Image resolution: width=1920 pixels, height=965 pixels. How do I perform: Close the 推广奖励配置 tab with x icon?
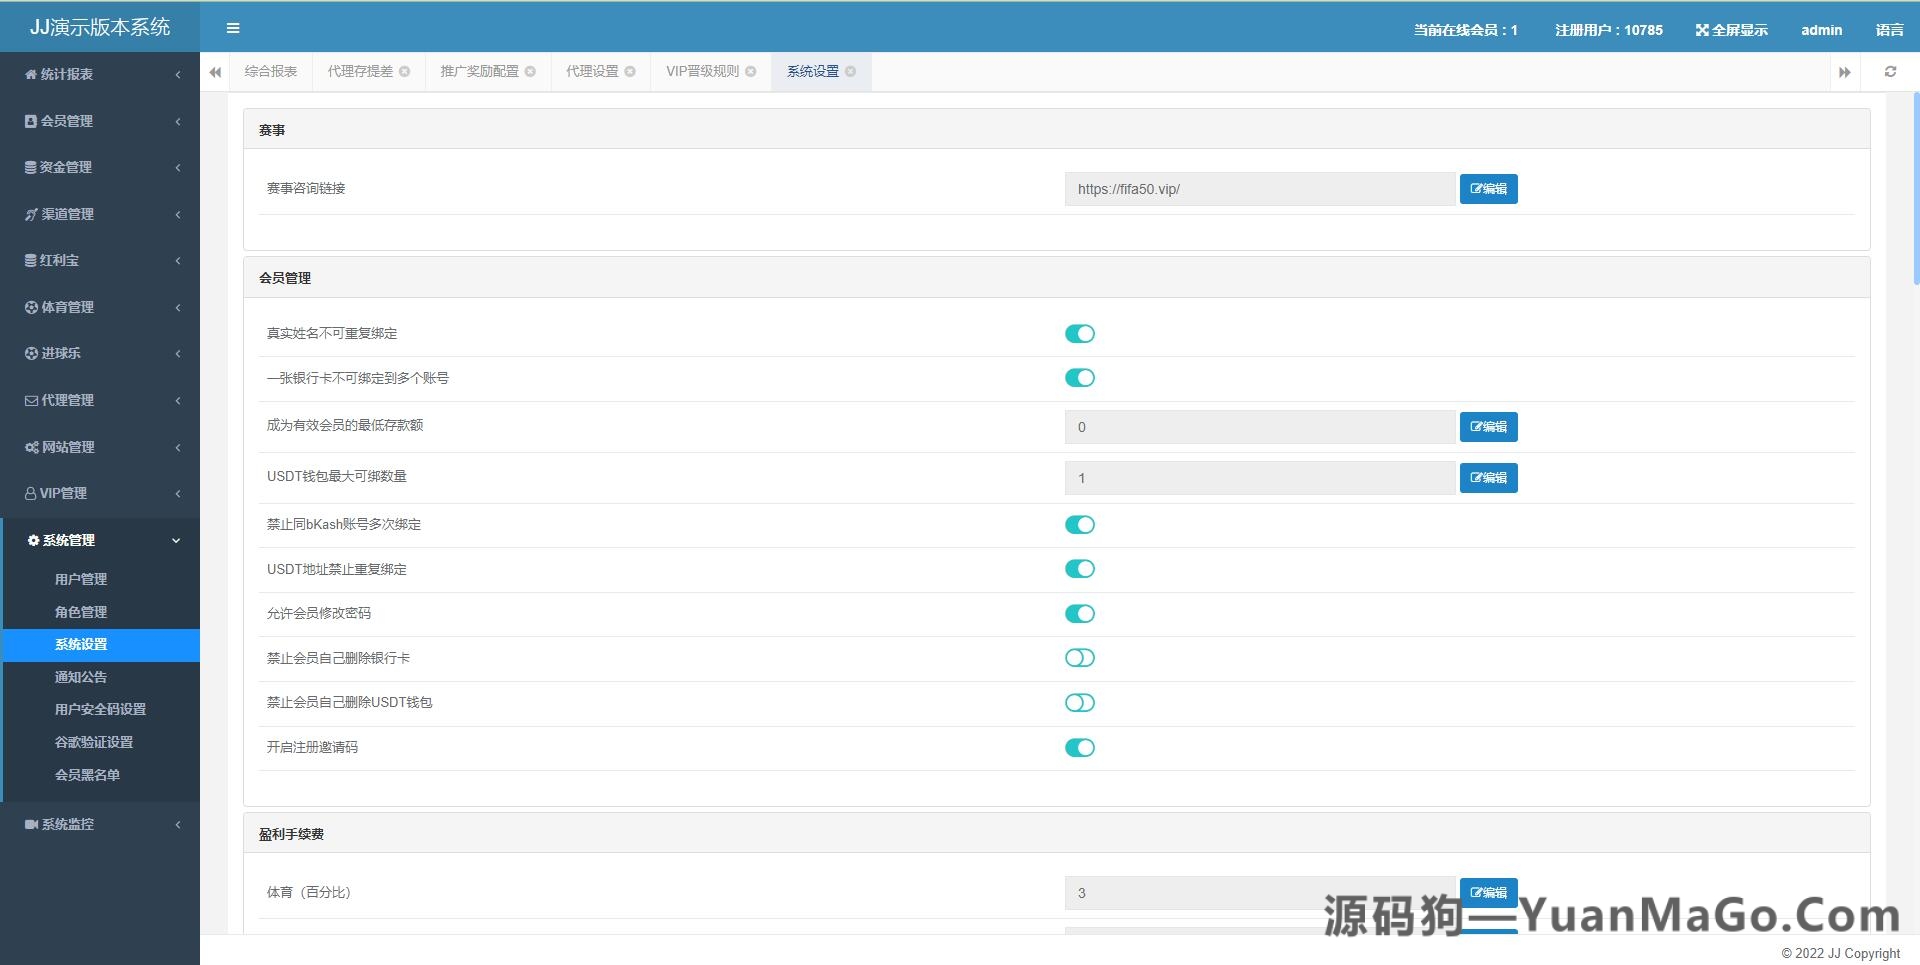point(531,72)
